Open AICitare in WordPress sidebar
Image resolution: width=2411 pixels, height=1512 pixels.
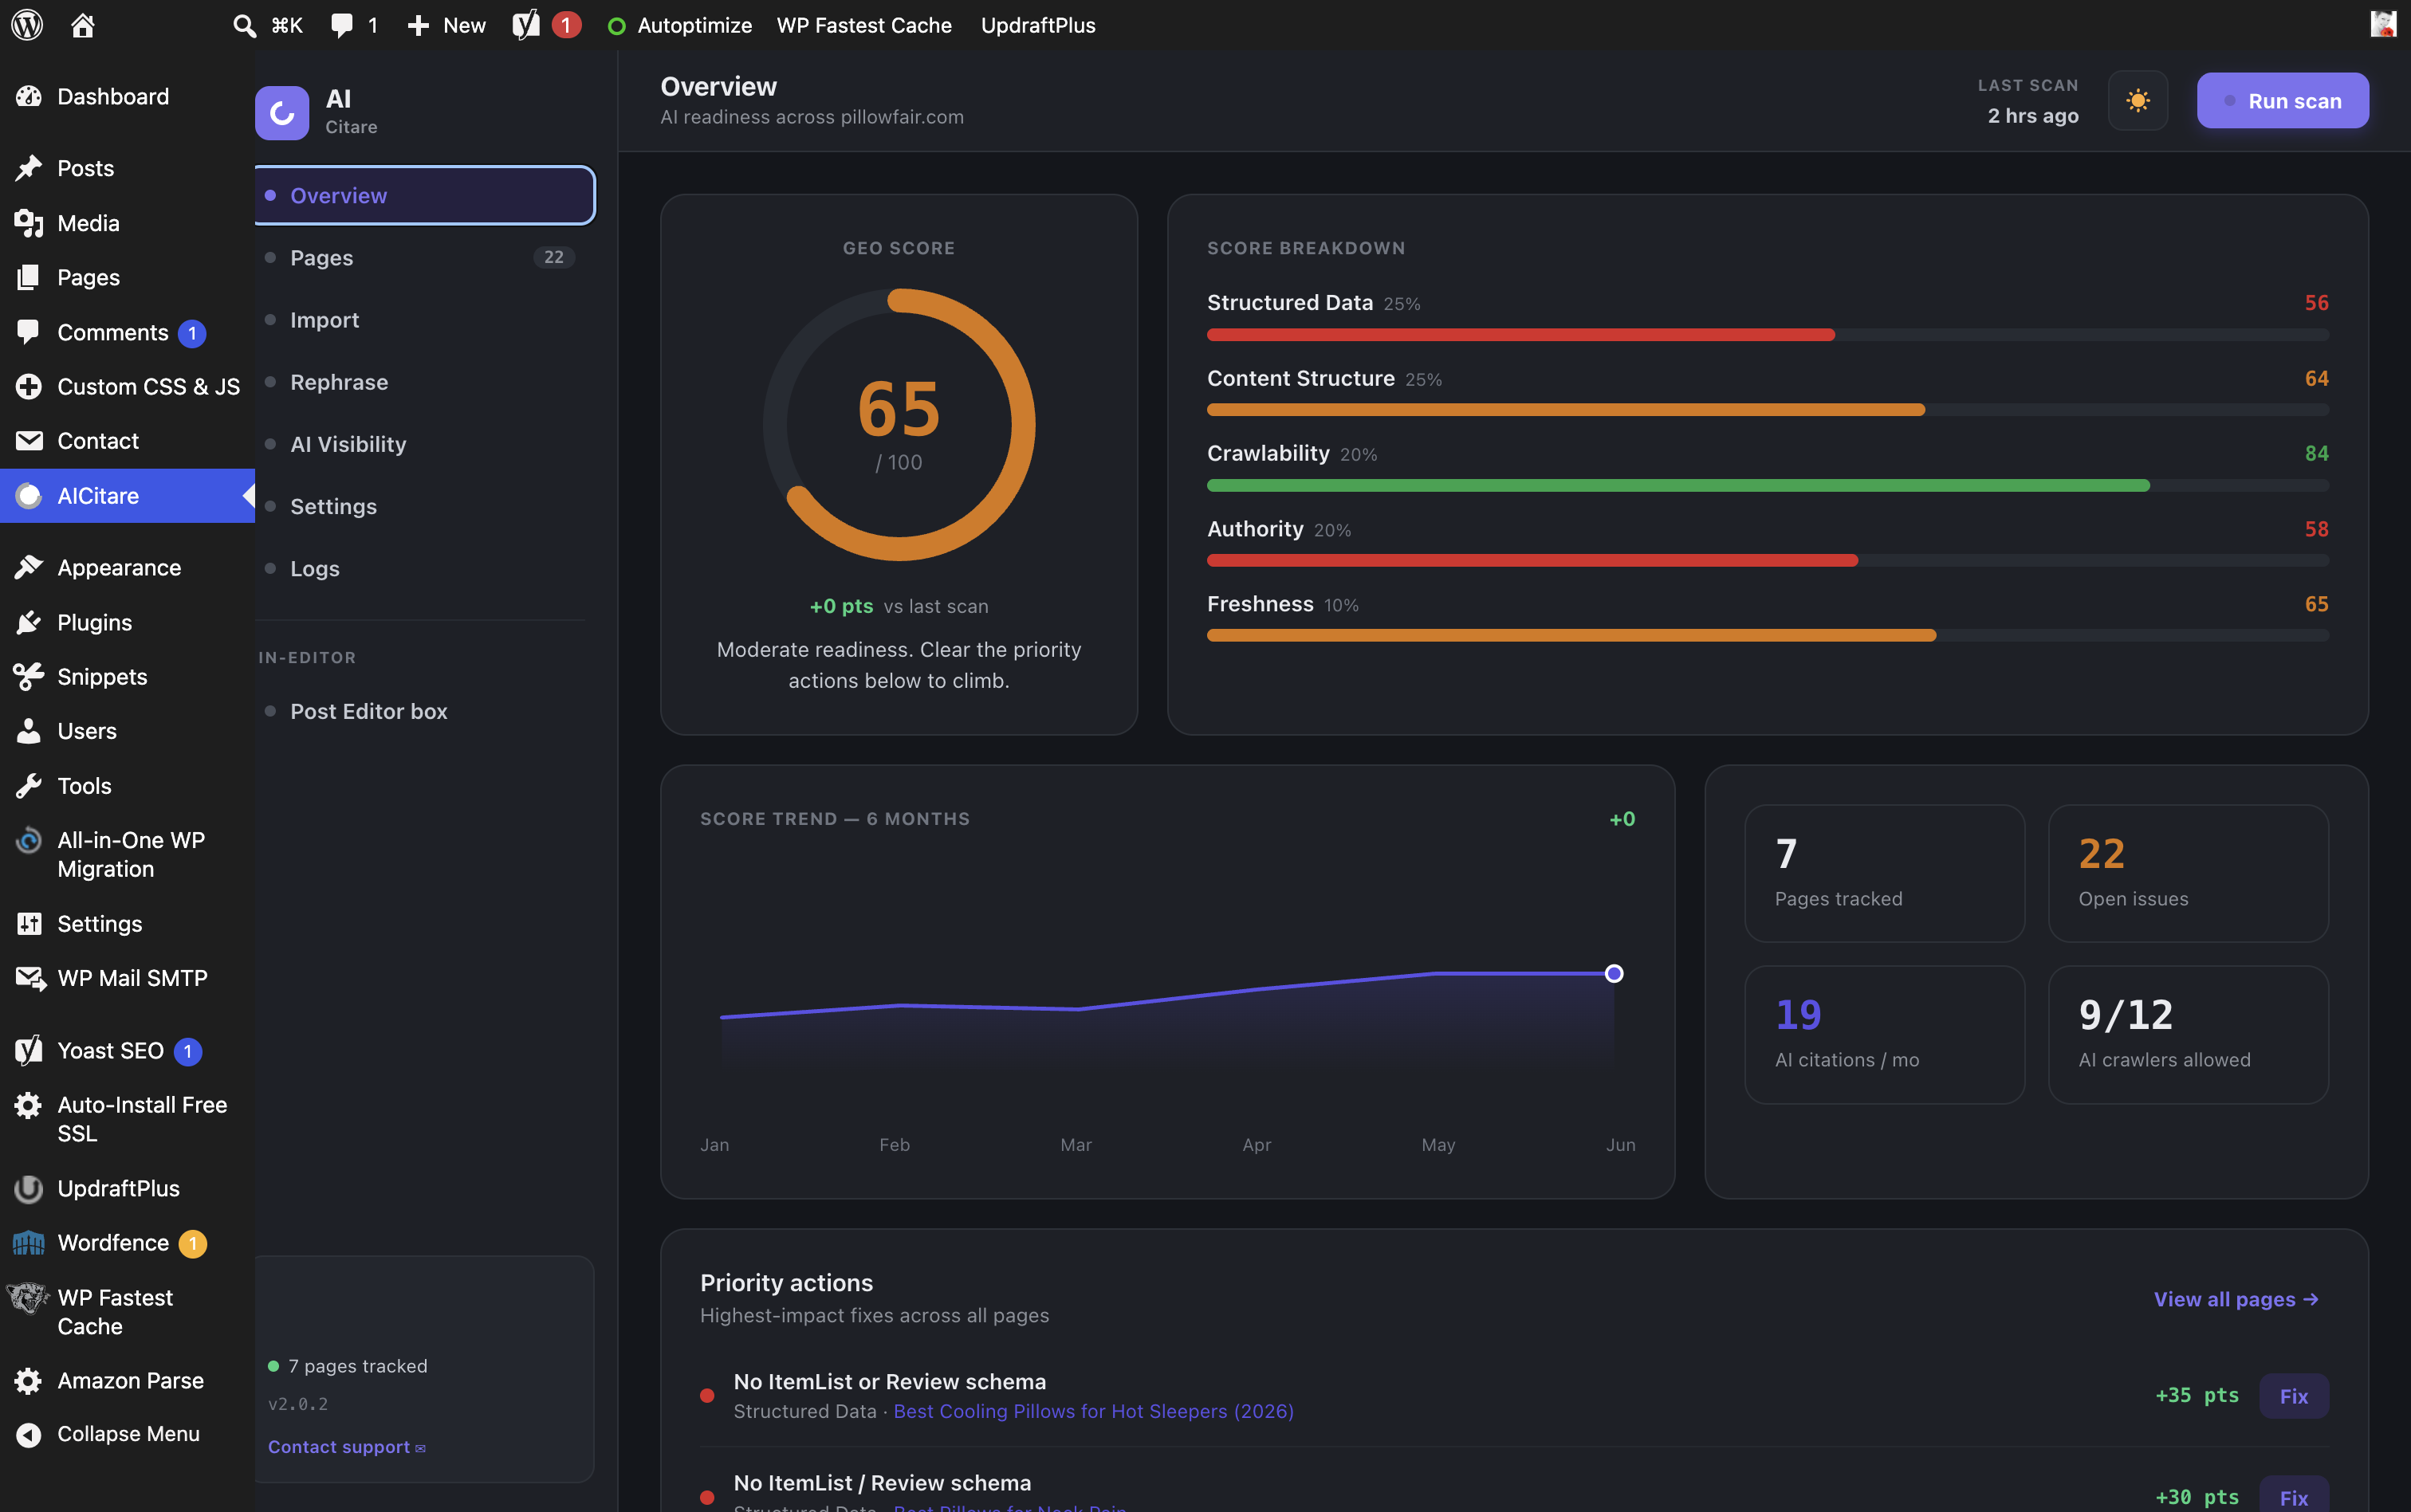[127, 495]
